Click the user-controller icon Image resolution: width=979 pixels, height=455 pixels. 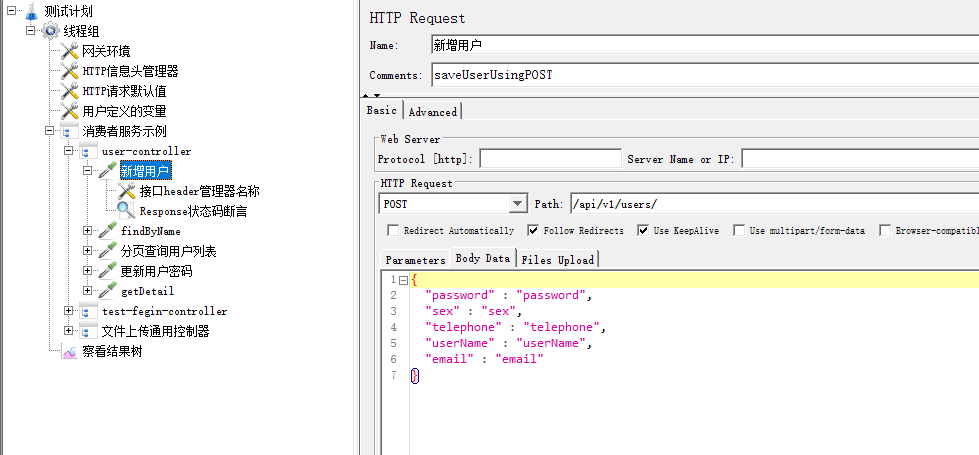click(x=88, y=152)
